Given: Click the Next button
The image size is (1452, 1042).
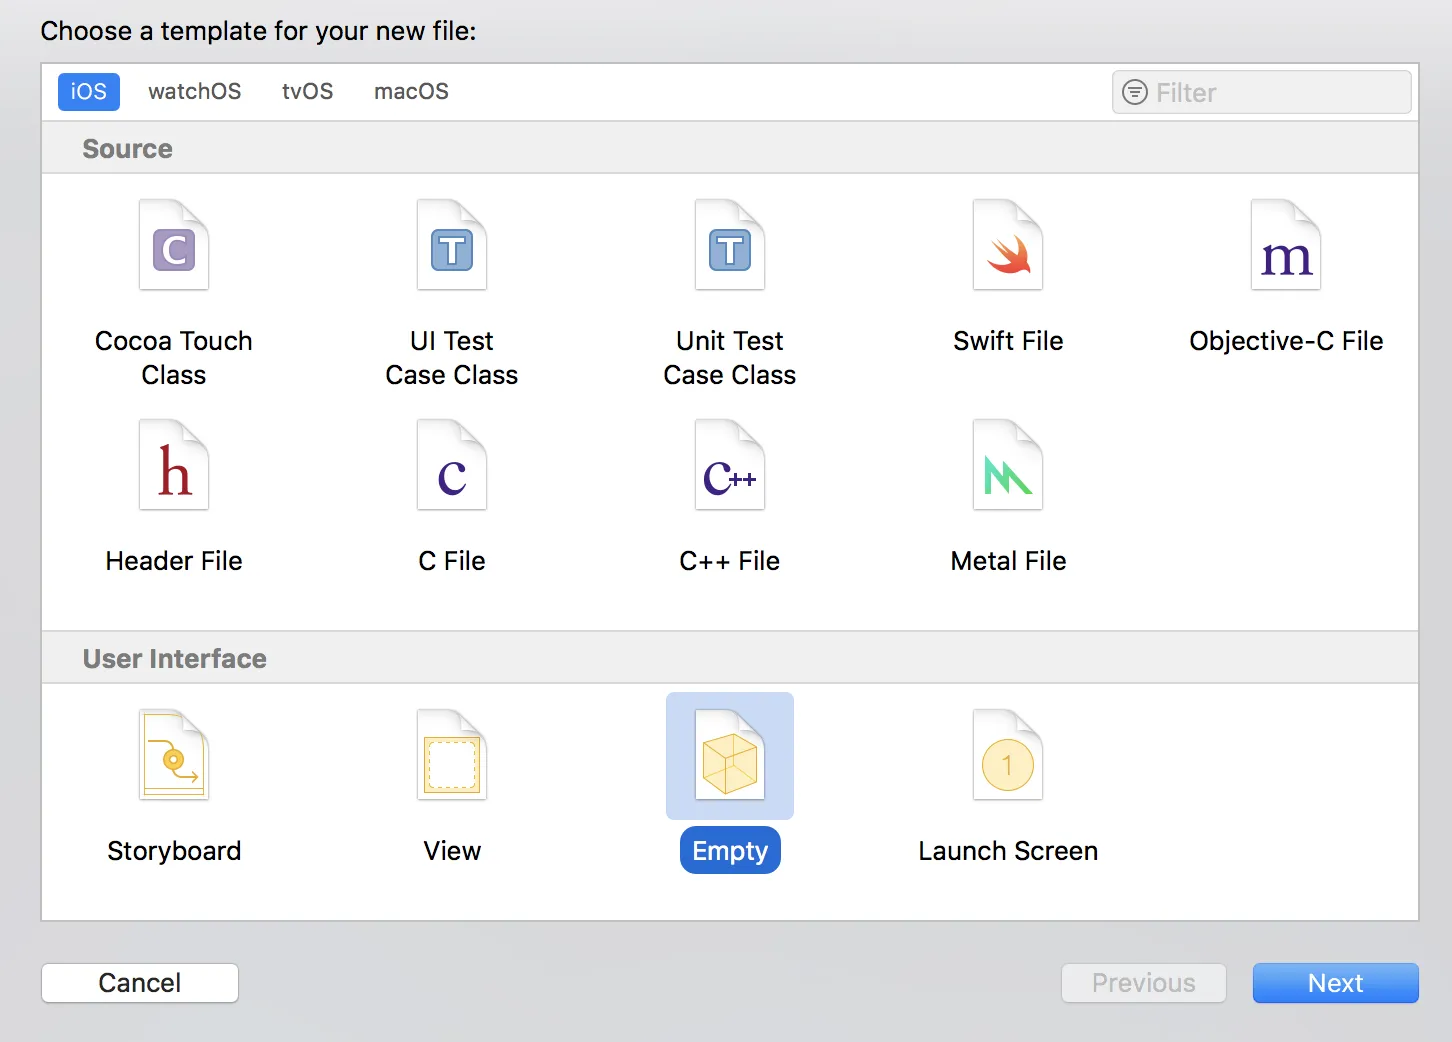Looking at the screenshot, I should [1336, 983].
